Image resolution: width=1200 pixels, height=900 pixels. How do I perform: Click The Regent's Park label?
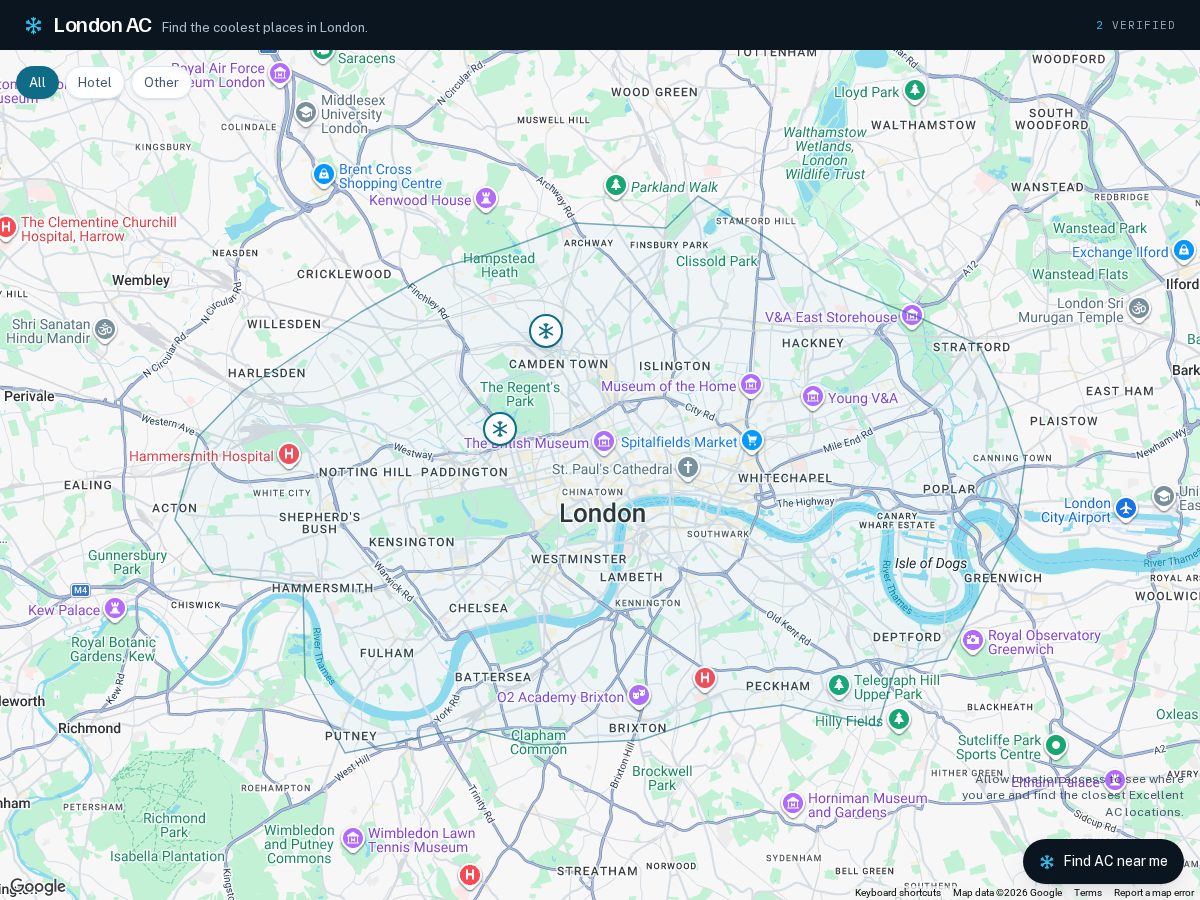(520, 394)
